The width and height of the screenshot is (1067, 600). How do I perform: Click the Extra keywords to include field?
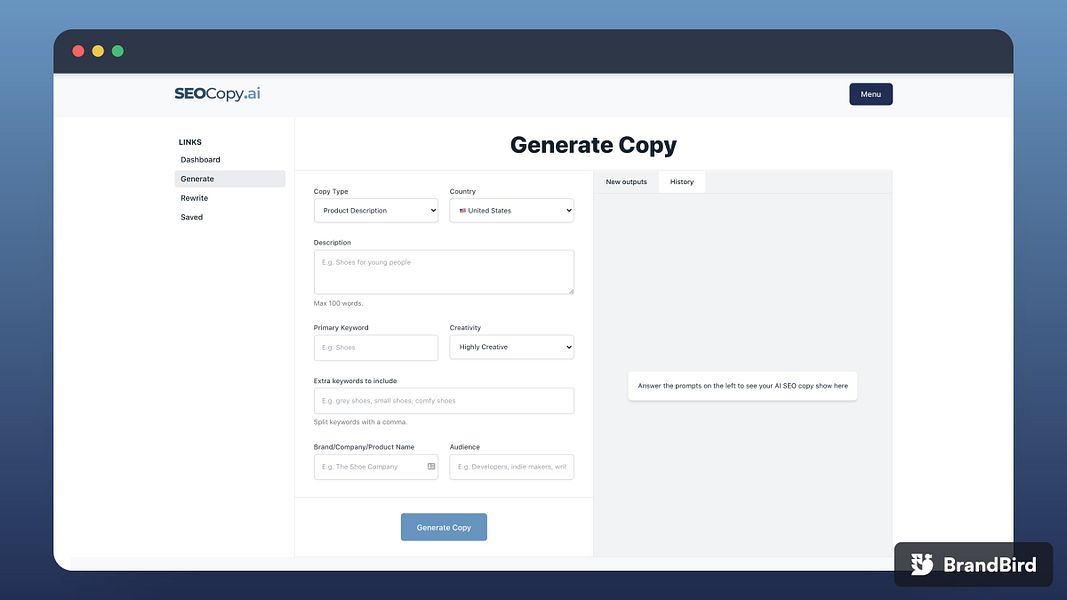[x=444, y=401]
